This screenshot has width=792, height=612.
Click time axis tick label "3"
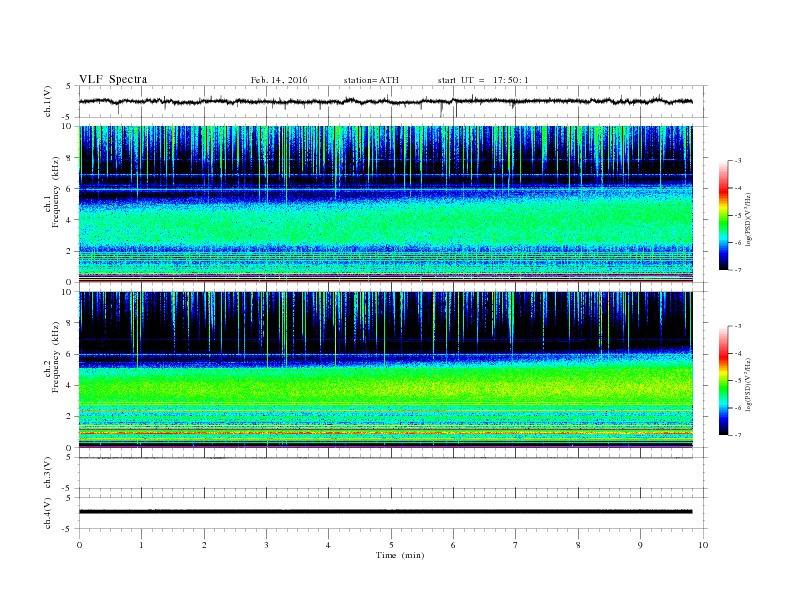point(266,545)
